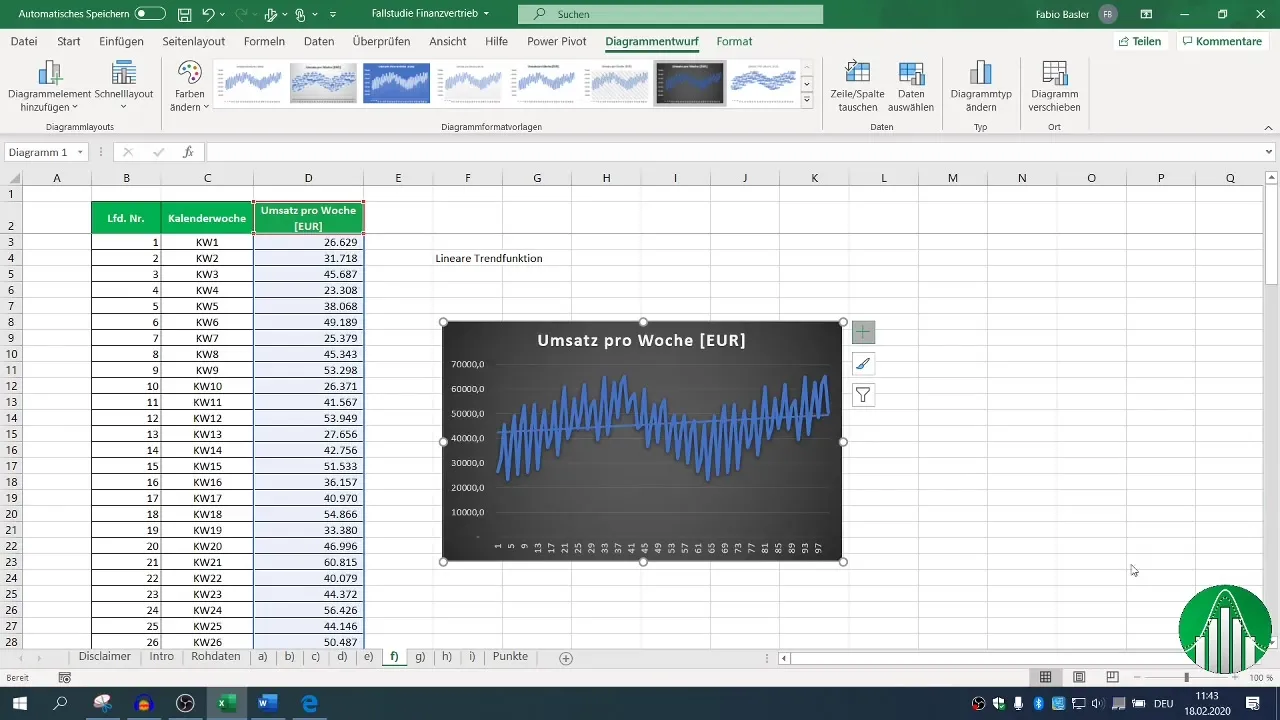The height and width of the screenshot is (720, 1280).
Task: Click the Excel taskbar icon
Action: pos(227,703)
